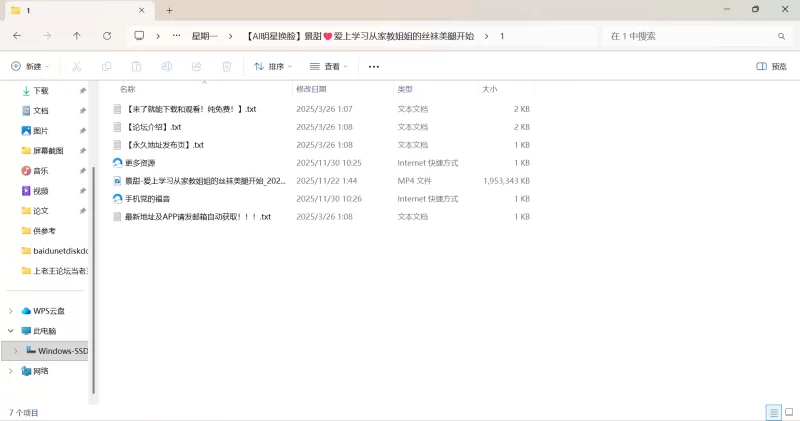Open the 排序 sort dropdown
The image size is (800, 421).
(x=273, y=67)
